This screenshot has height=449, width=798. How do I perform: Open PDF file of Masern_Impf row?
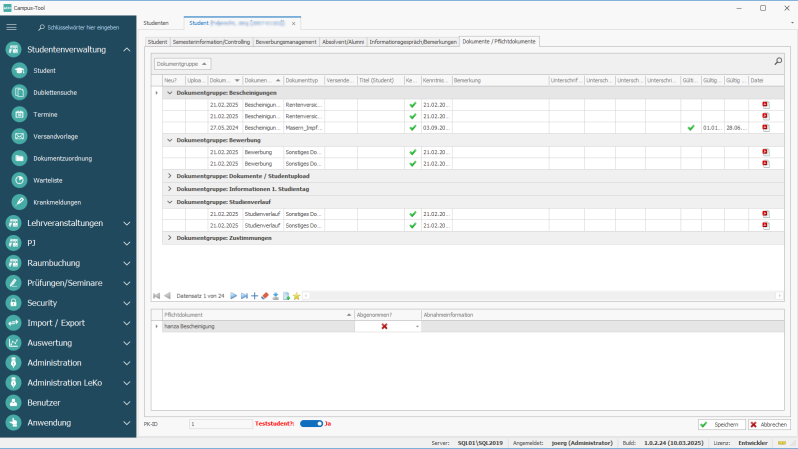pos(765,128)
